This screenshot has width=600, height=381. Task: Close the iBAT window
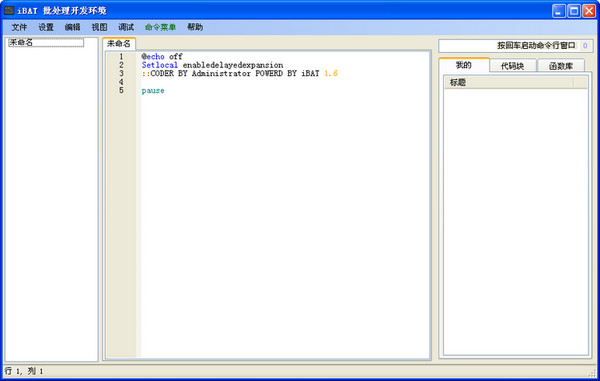(x=589, y=11)
